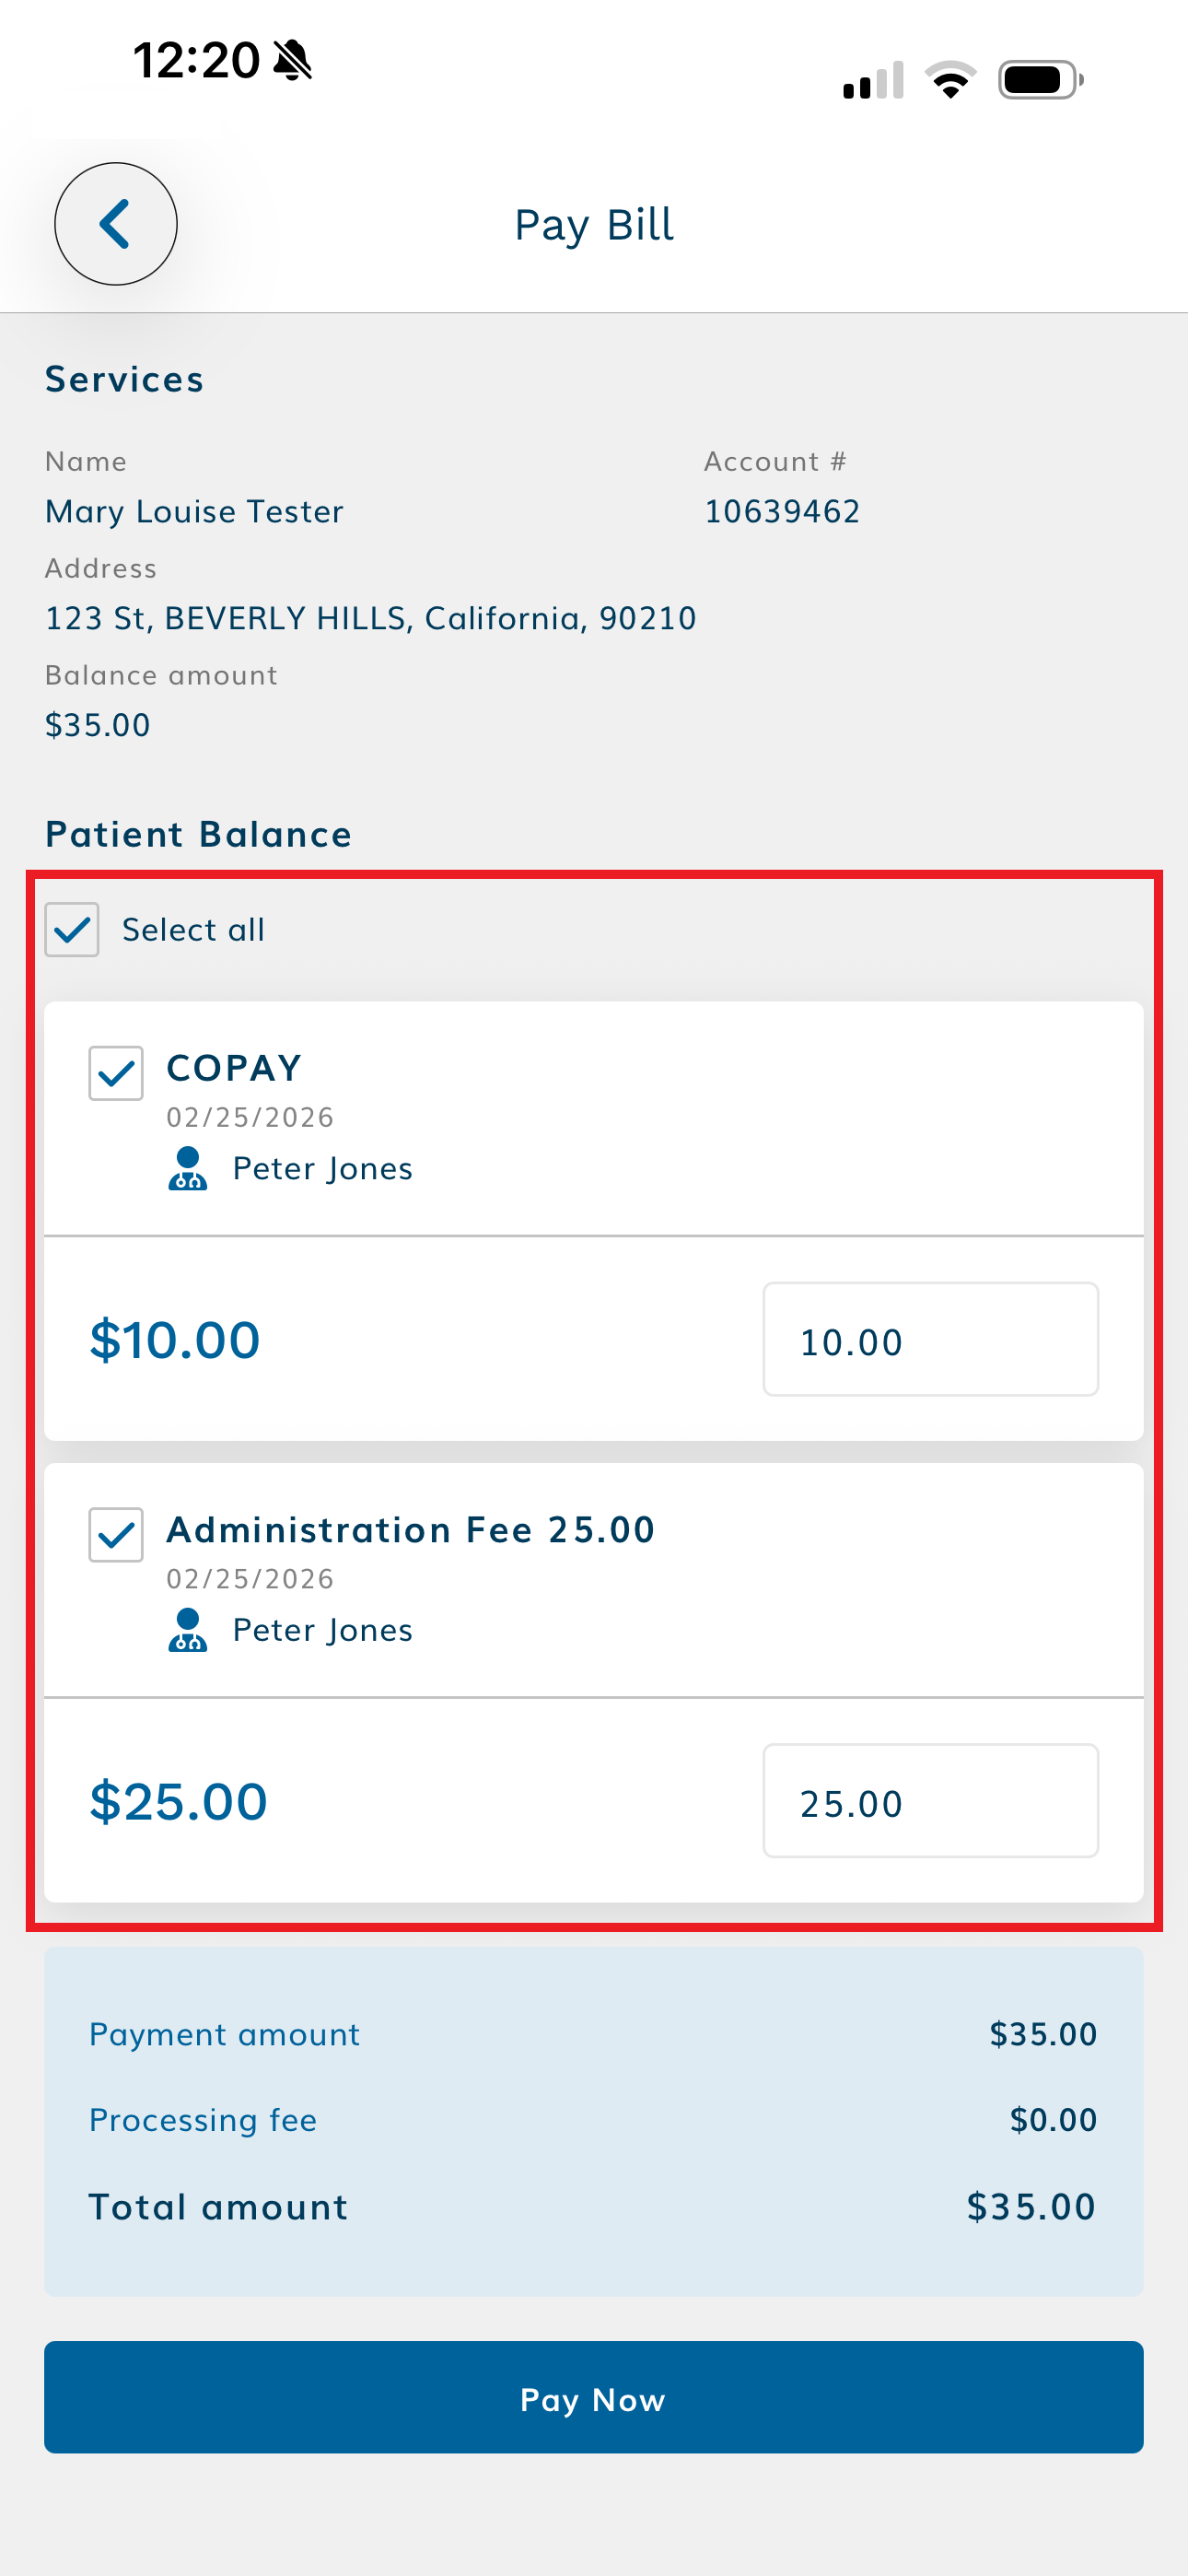Click the doctor icon under COPAY
This screenshot has width=1188, height=2576.
click(x=187, y=1168)
